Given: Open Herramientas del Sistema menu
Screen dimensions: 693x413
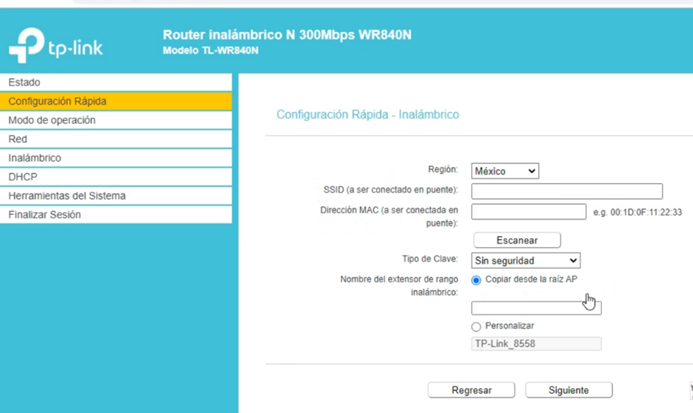Looking at the screenshot, I should click(116, 196).
